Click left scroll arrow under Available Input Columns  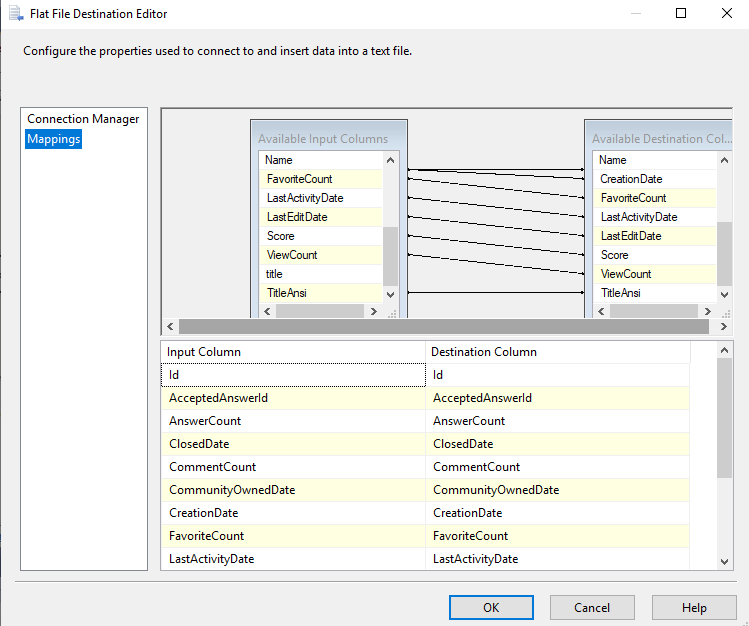click(x=266, y=312)
